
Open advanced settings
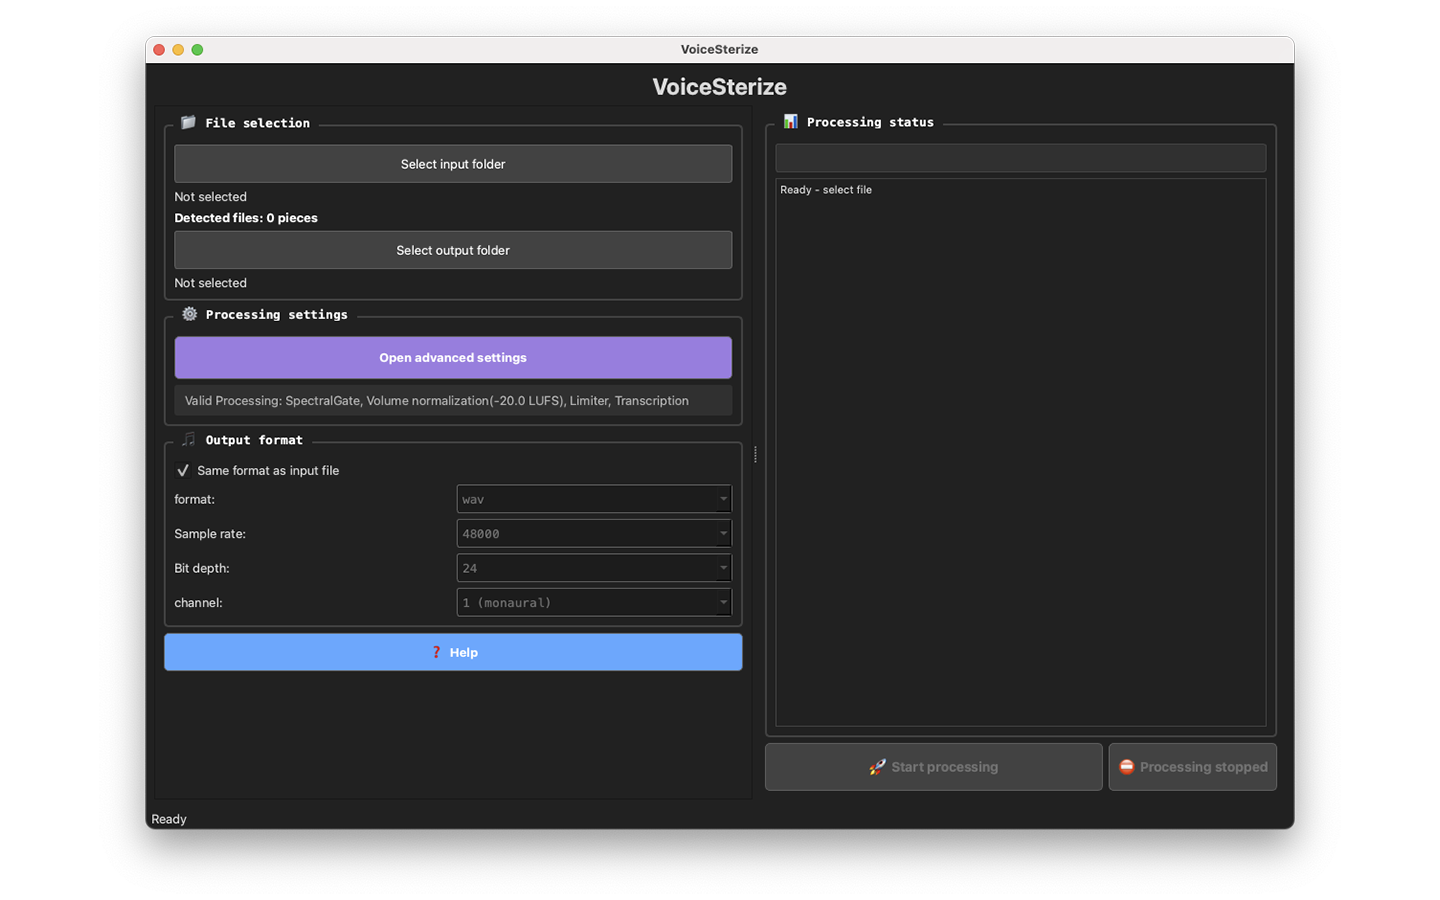tap(453, 357)
